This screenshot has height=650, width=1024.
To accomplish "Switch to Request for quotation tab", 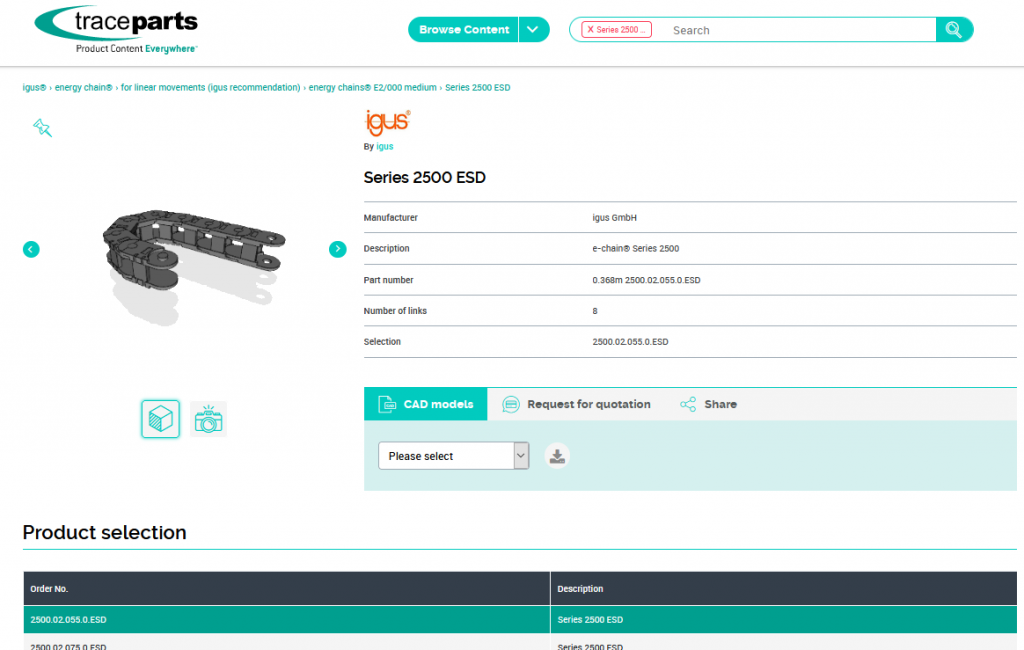I will (576, 404).
